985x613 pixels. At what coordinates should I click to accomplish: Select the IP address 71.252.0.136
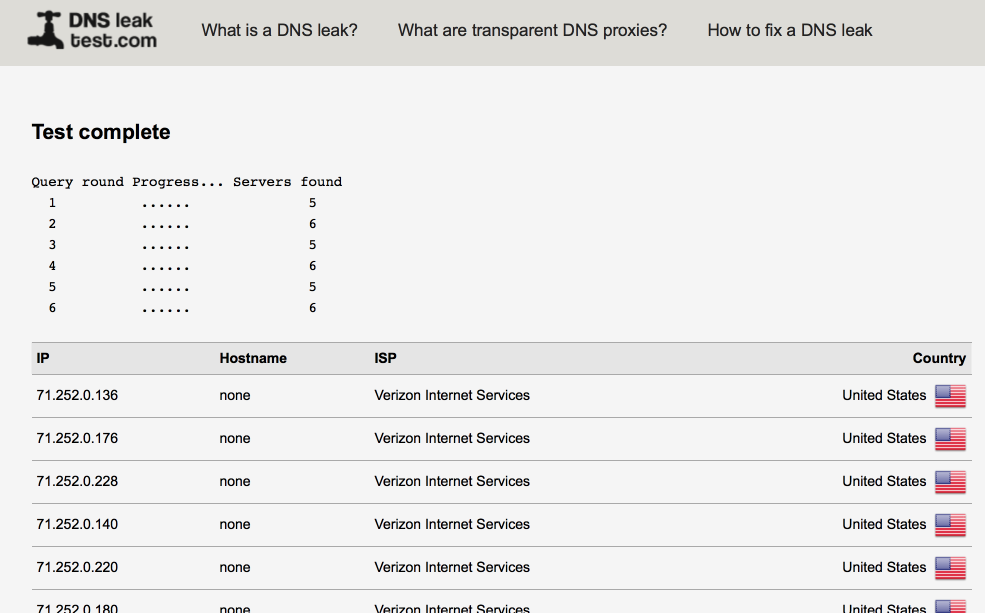pyautogui.click(x=77, y=395)
